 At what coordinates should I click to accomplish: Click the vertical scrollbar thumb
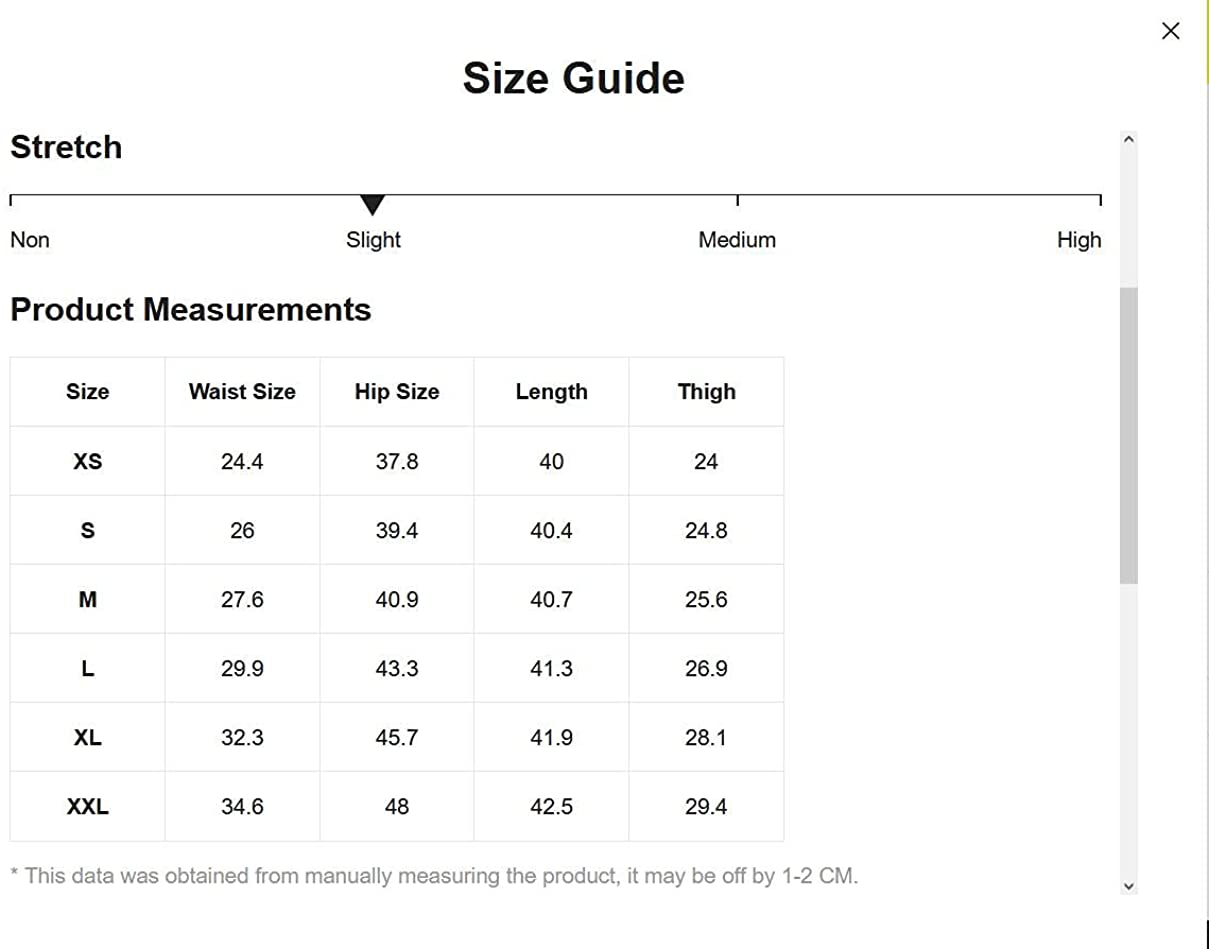tap(1129, 435)
